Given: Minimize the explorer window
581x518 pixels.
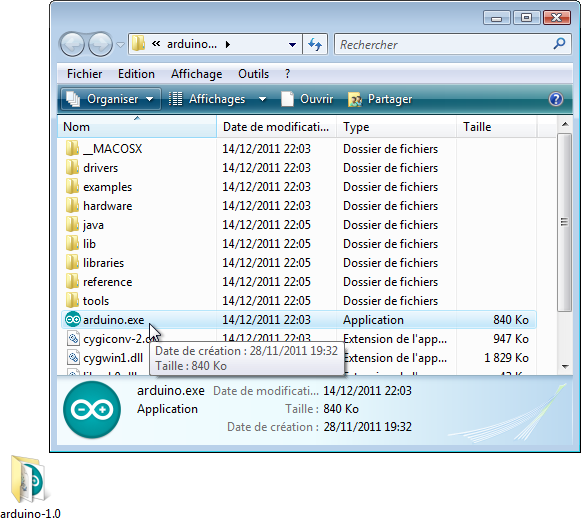Looking at the screenshot, I should pyautogui.click(x=497, y=18).
